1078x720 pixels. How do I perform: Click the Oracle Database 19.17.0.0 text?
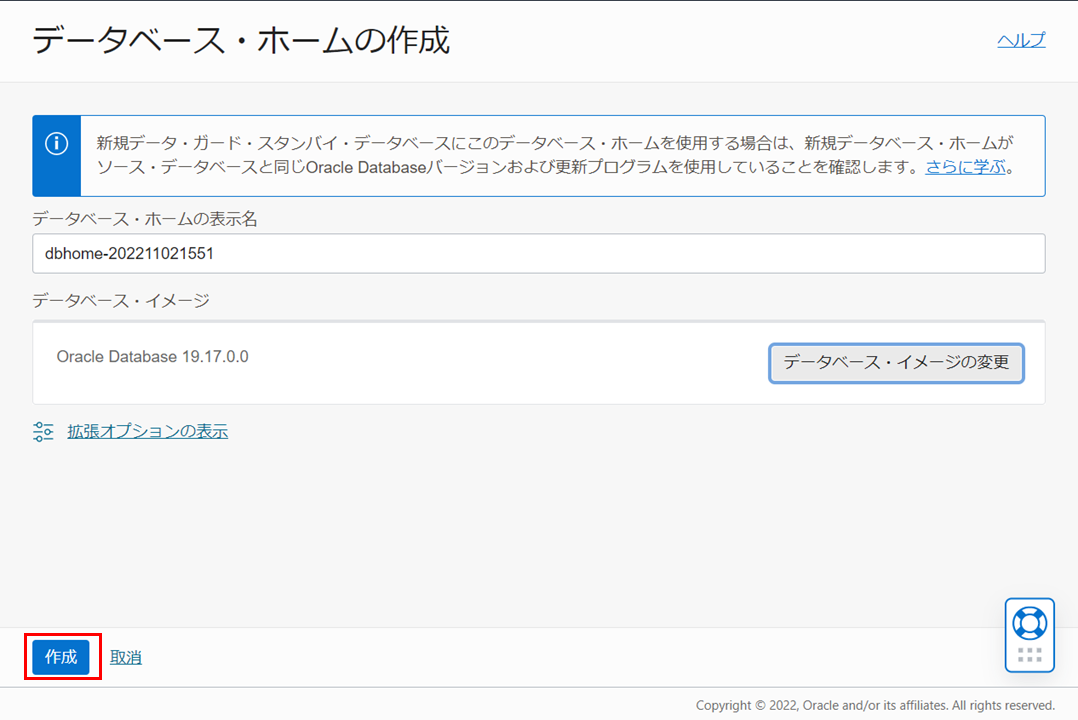(152, 357)
